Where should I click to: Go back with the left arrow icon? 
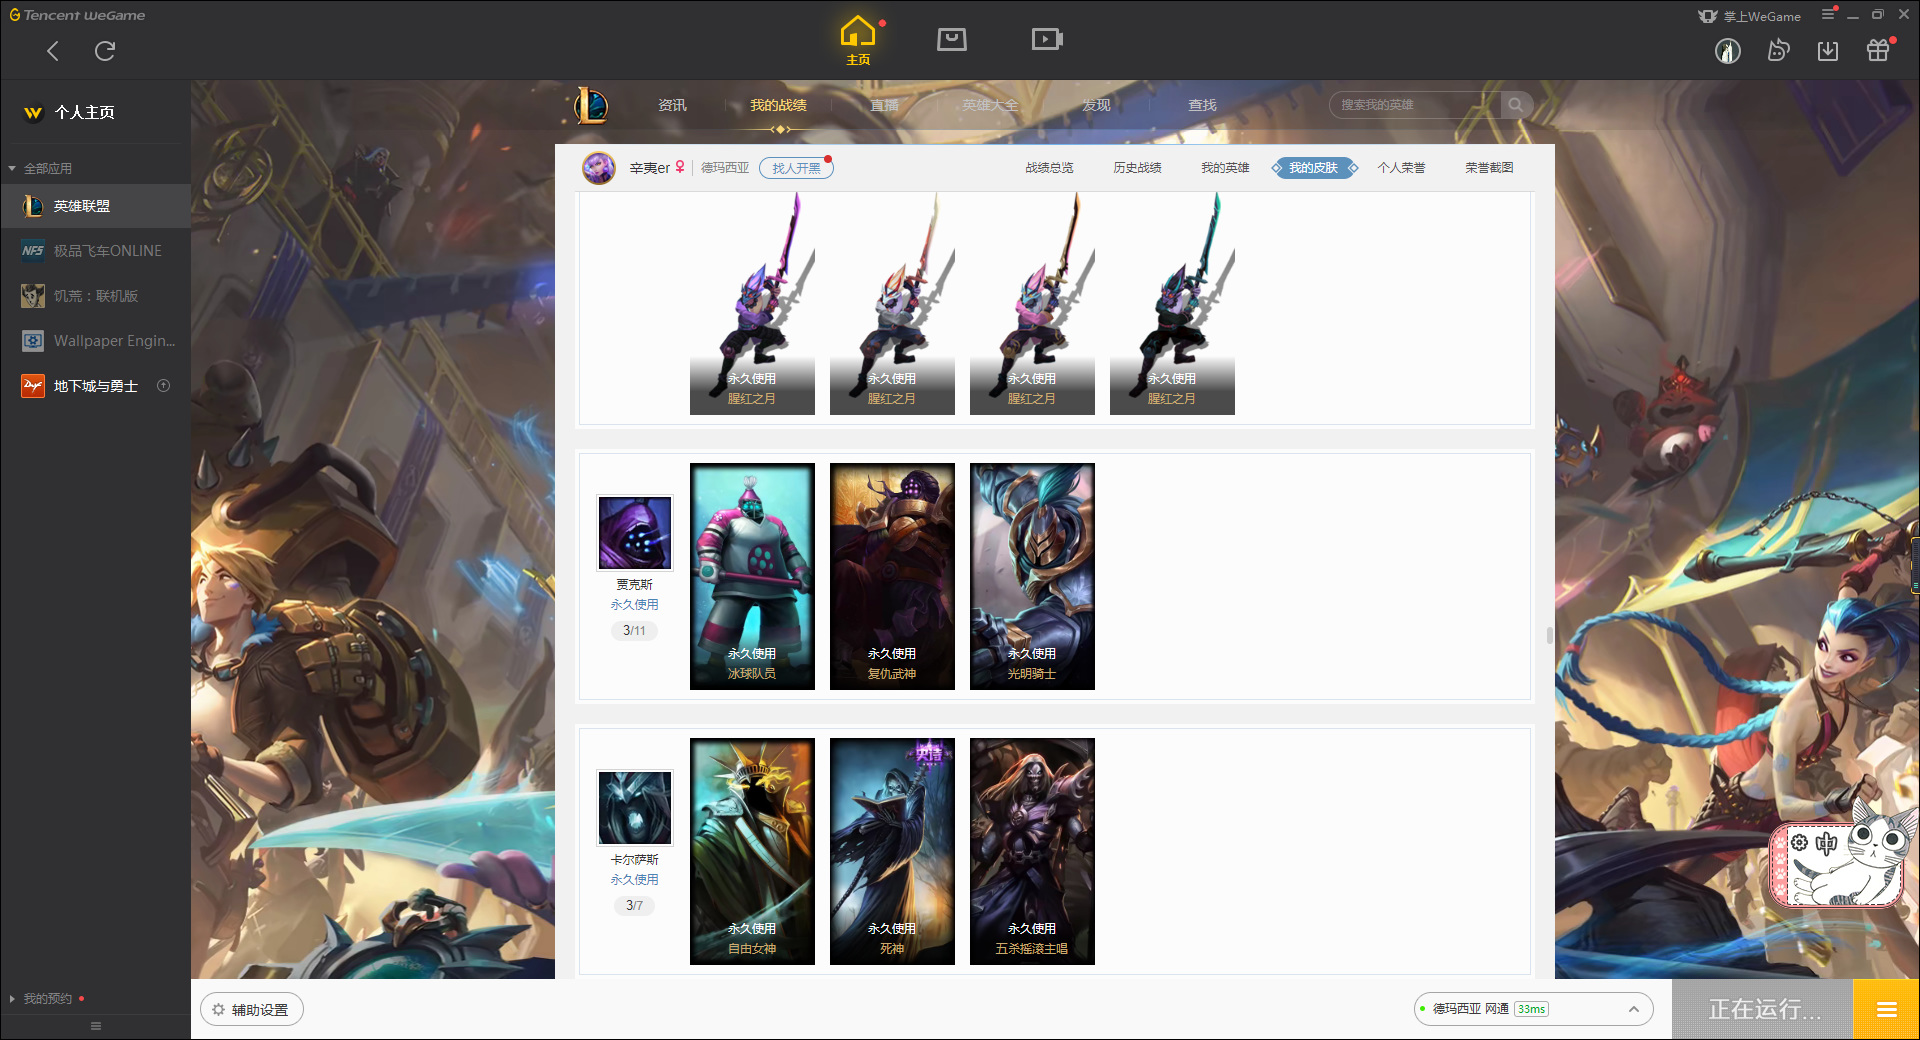tap(53, 51)
